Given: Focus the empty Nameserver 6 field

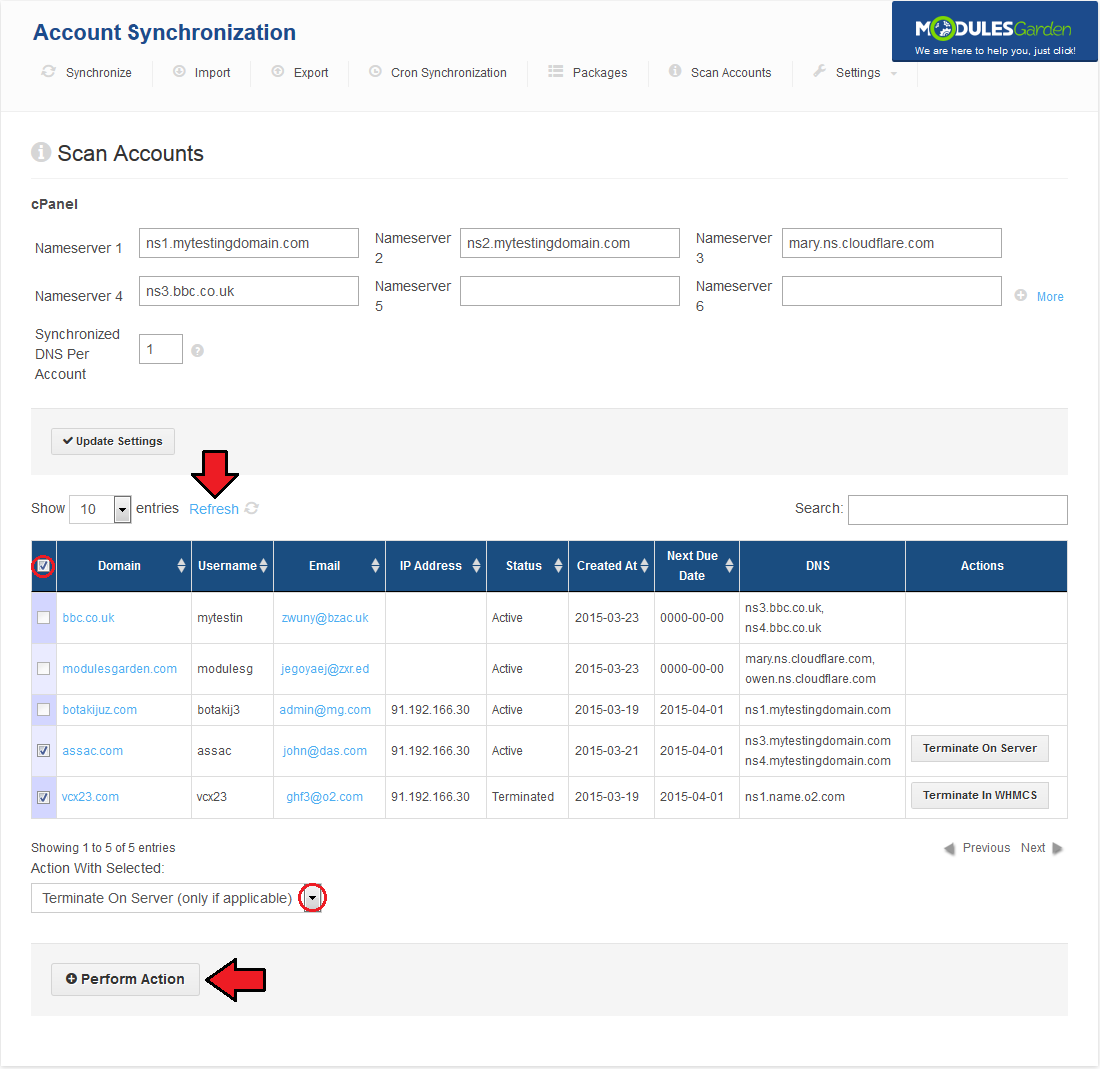Looking at the screenshot, I should point(892,291).
